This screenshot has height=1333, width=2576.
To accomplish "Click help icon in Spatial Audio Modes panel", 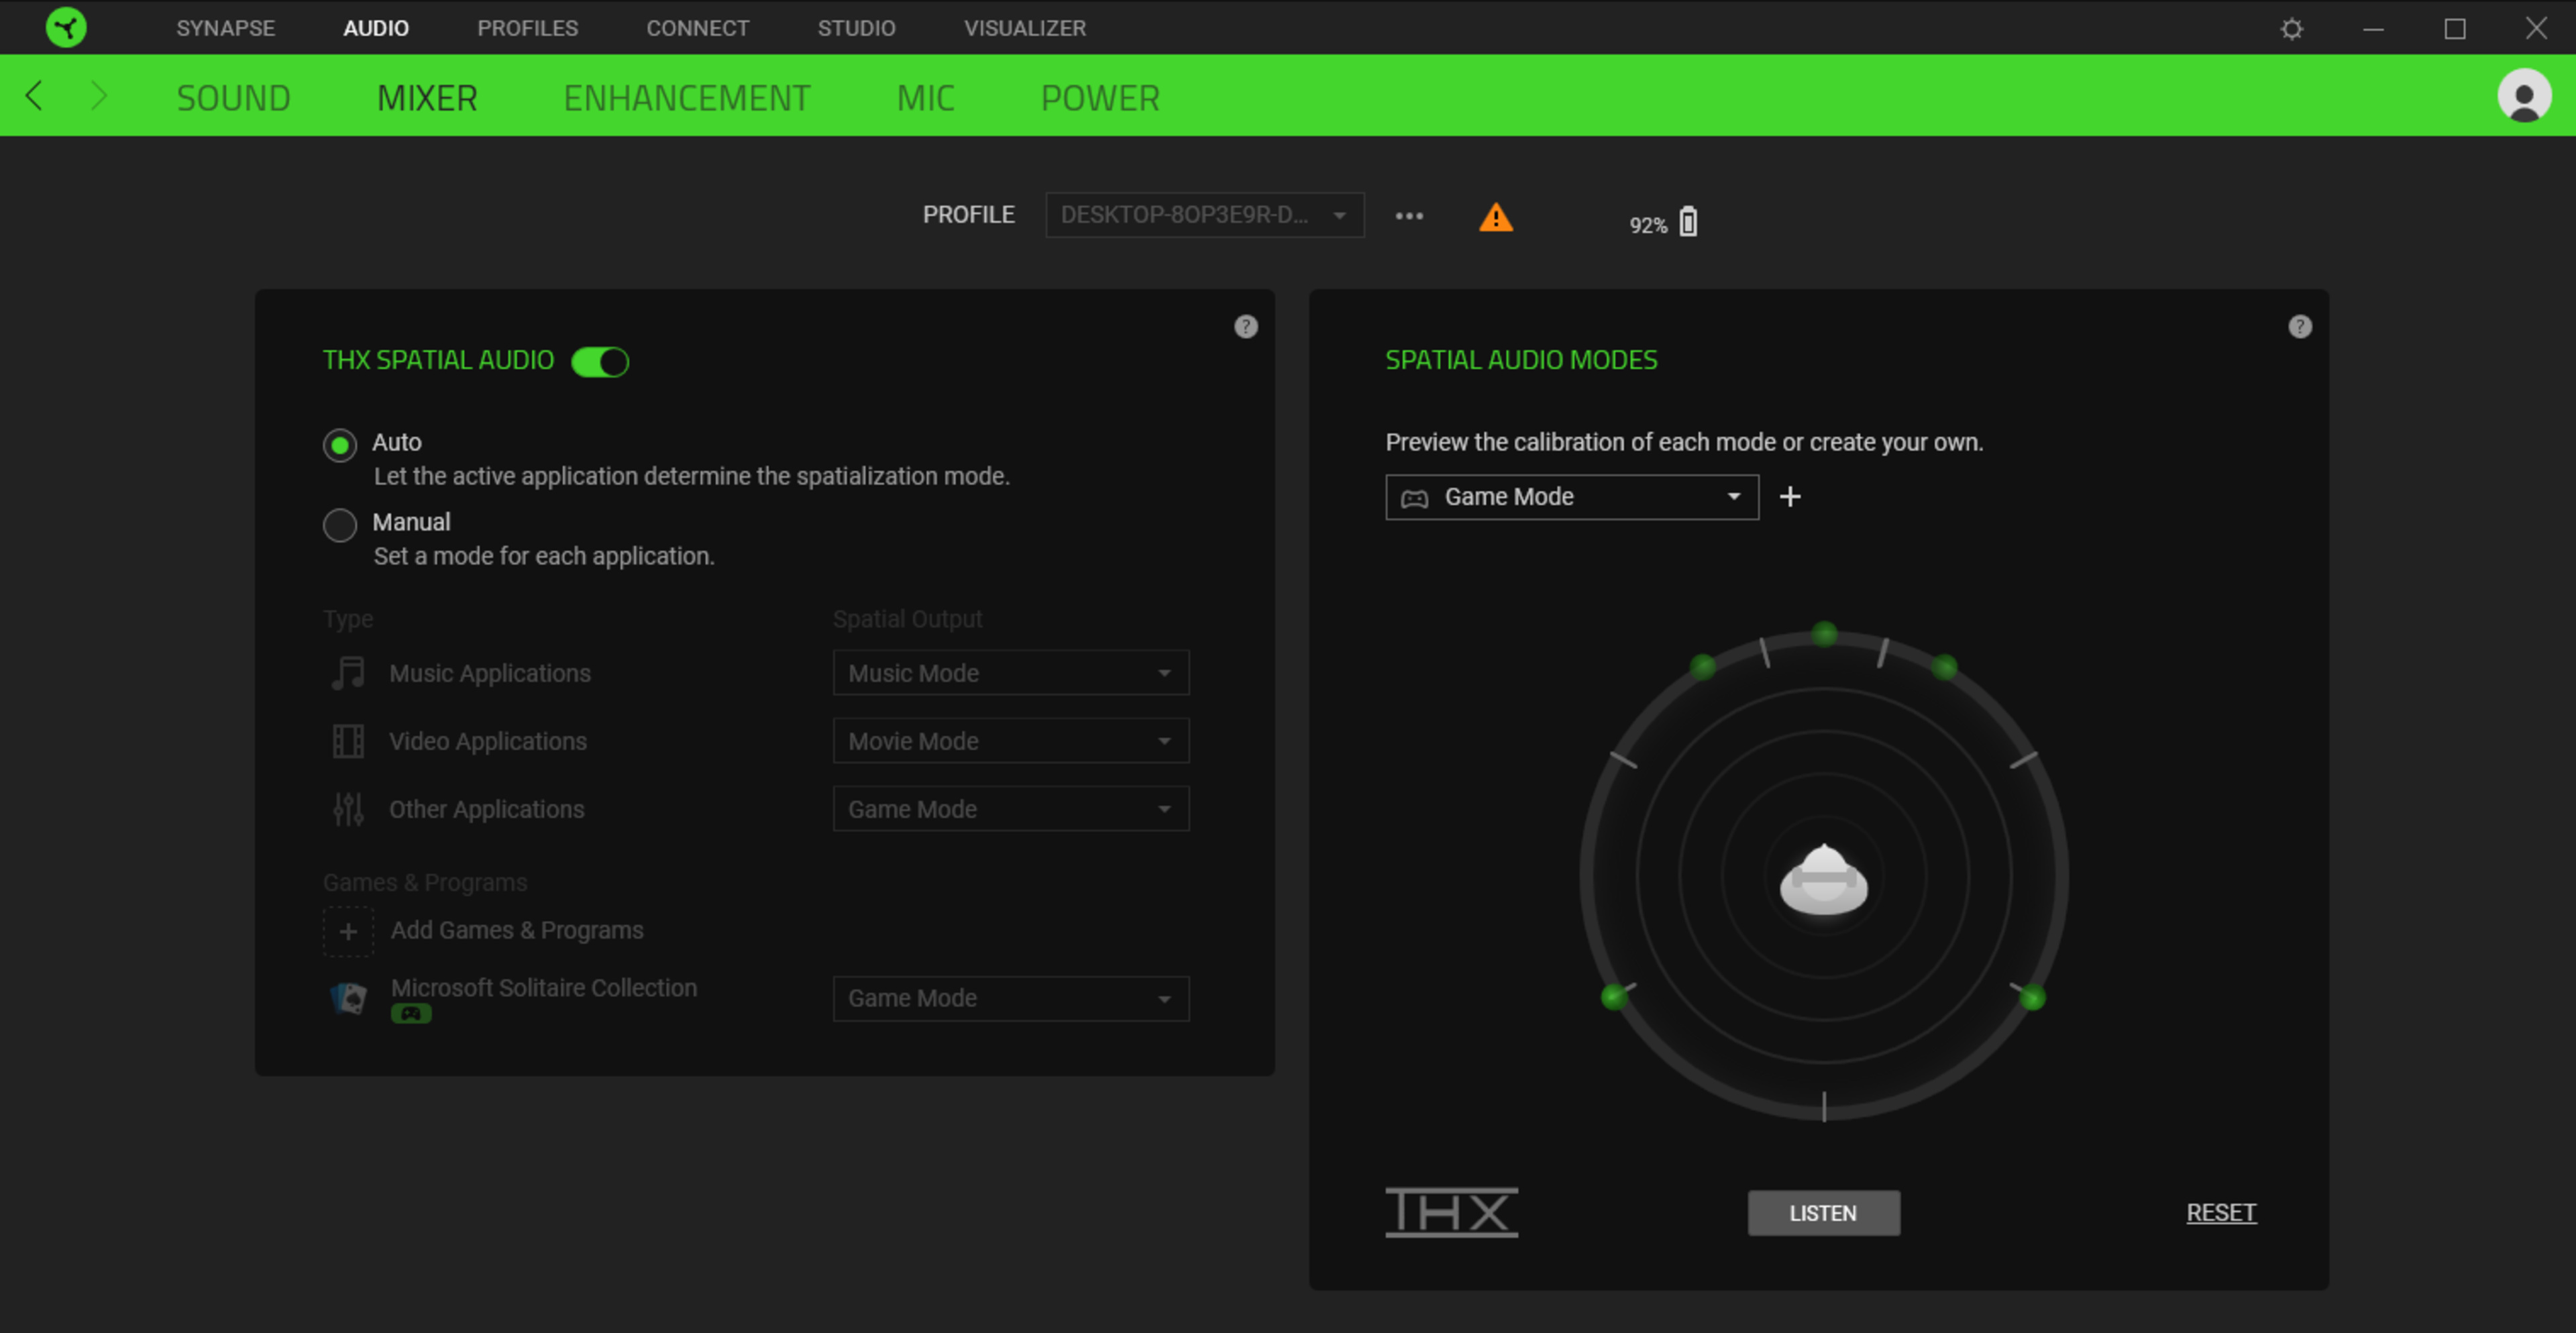I will pyautogui.click(x=2299, y=327).
